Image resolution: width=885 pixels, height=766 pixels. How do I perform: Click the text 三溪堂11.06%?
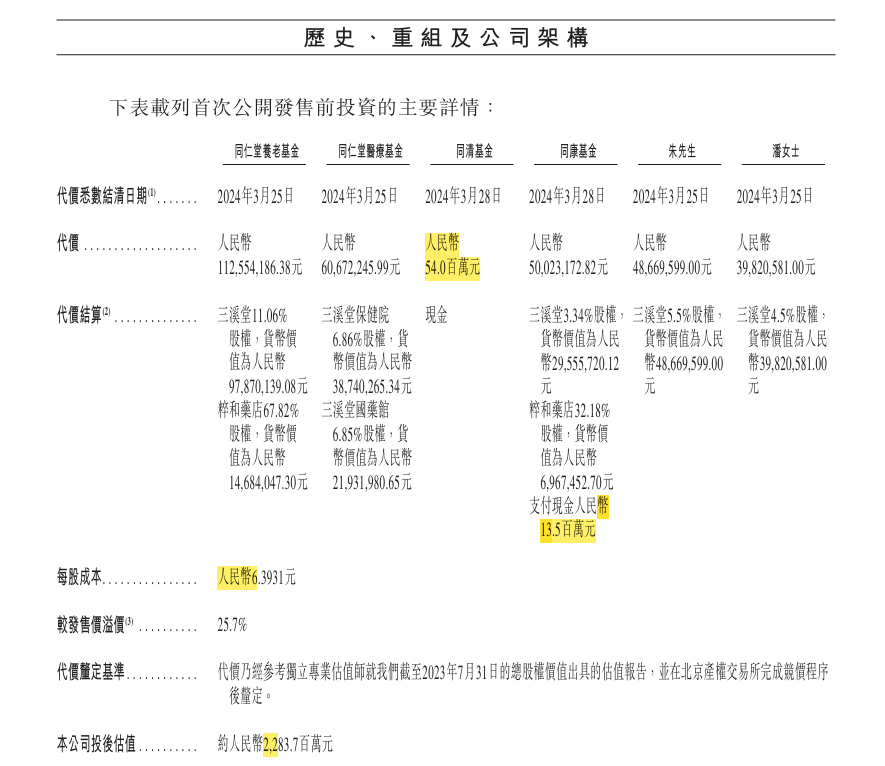[253, 314]
